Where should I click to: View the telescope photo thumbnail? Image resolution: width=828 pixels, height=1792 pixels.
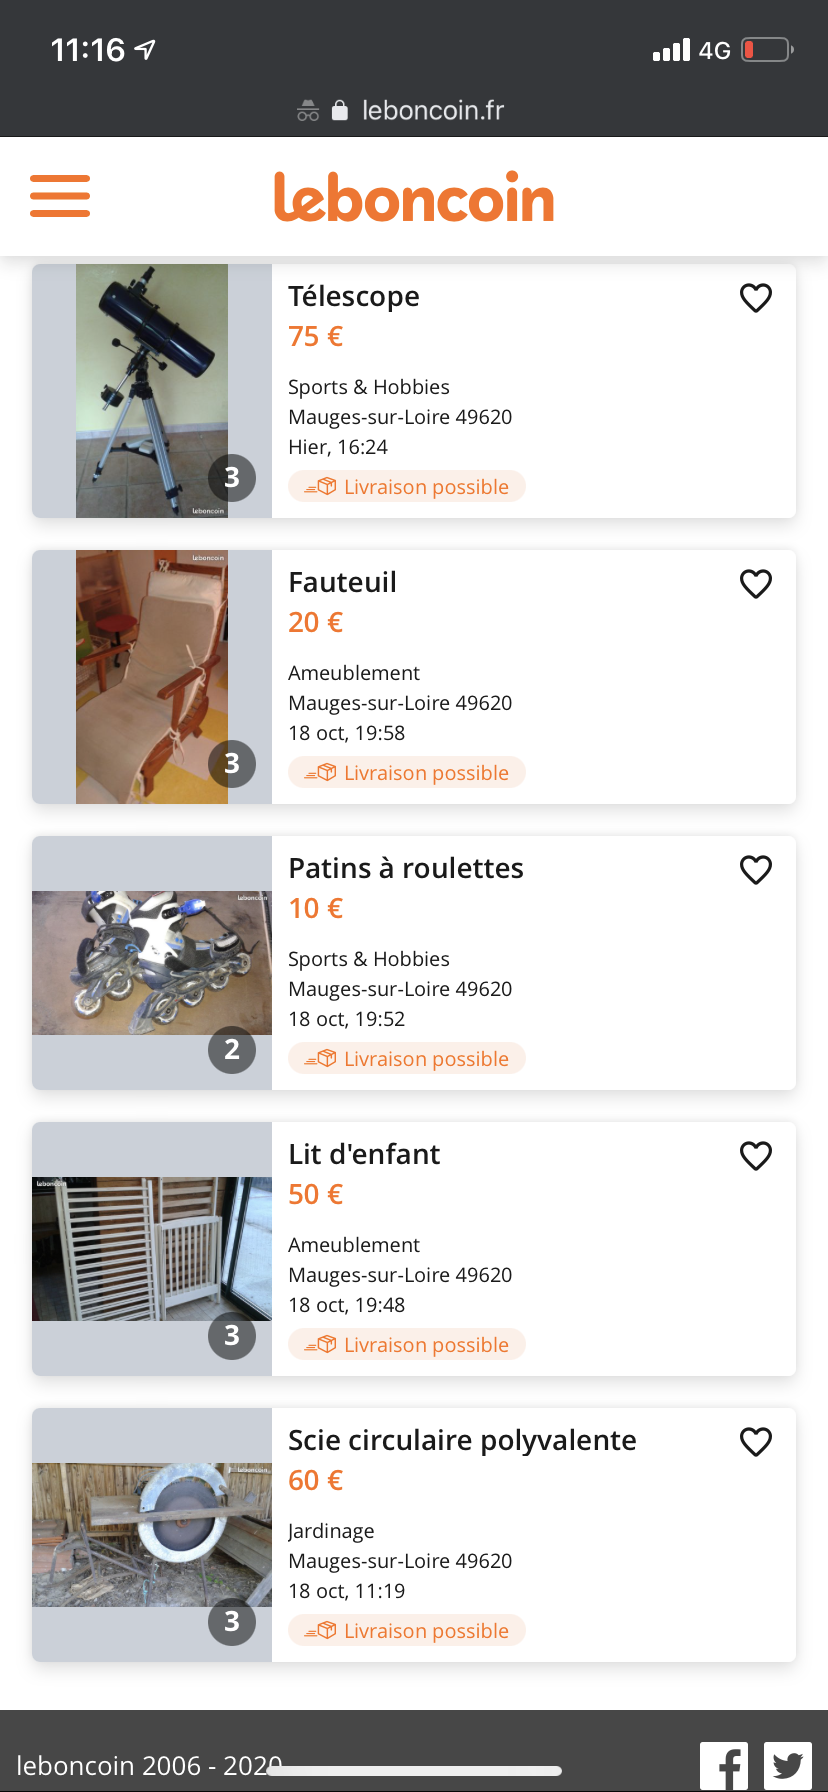(x=152, y=391)
